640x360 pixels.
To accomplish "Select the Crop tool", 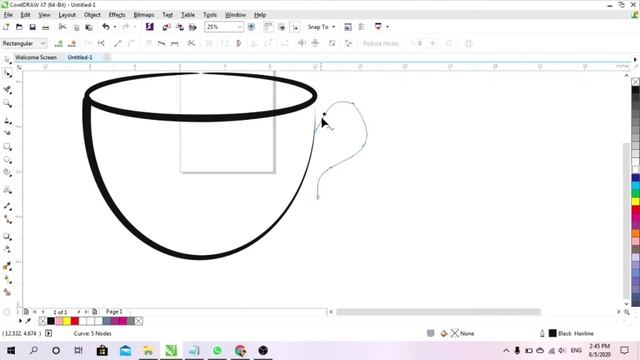I will pyautogui.click(x=7, y=89).
